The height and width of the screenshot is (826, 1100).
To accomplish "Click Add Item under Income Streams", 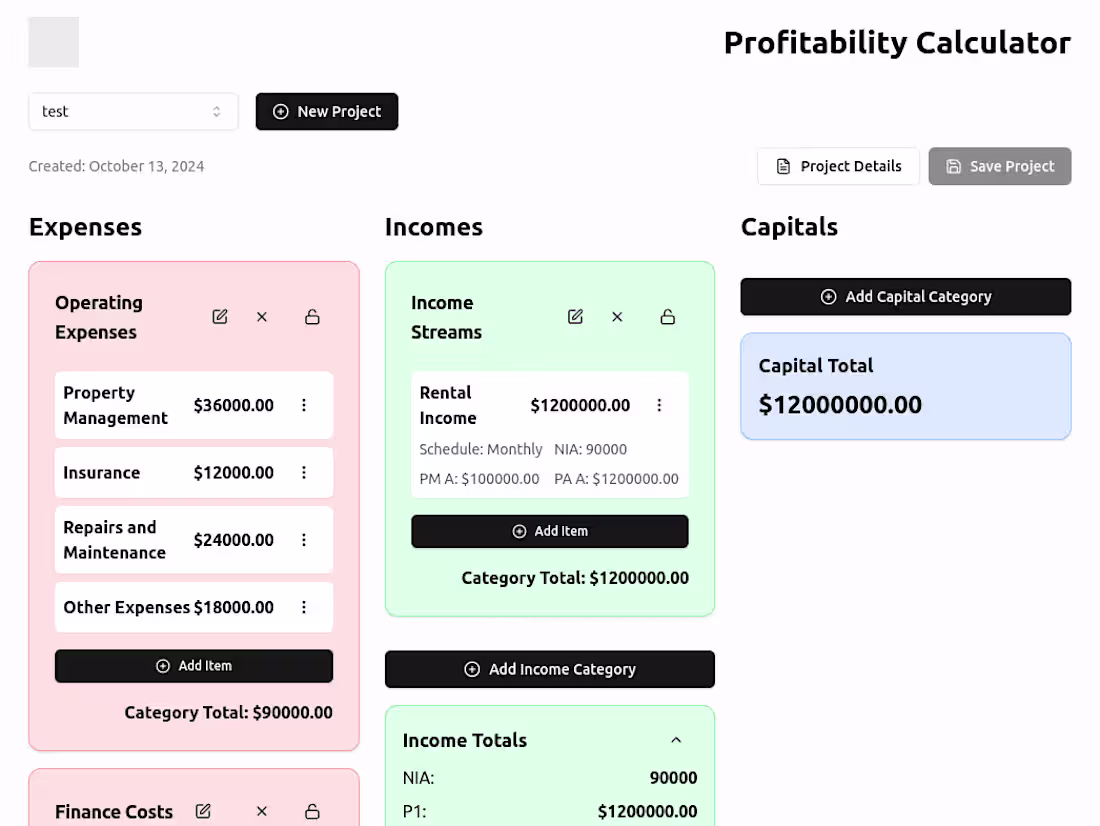I will (x=549, y=531).
